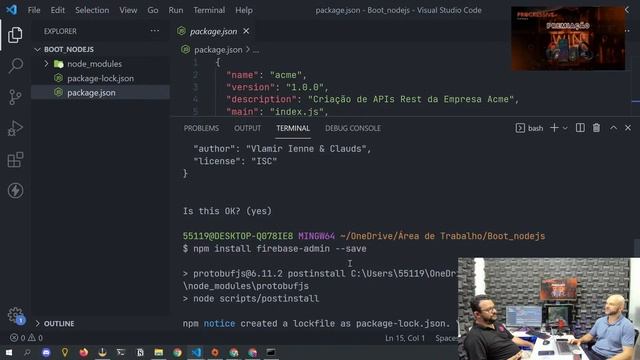Click the "Is this OK? (yes)" terminal line

[x=227, y=211]
